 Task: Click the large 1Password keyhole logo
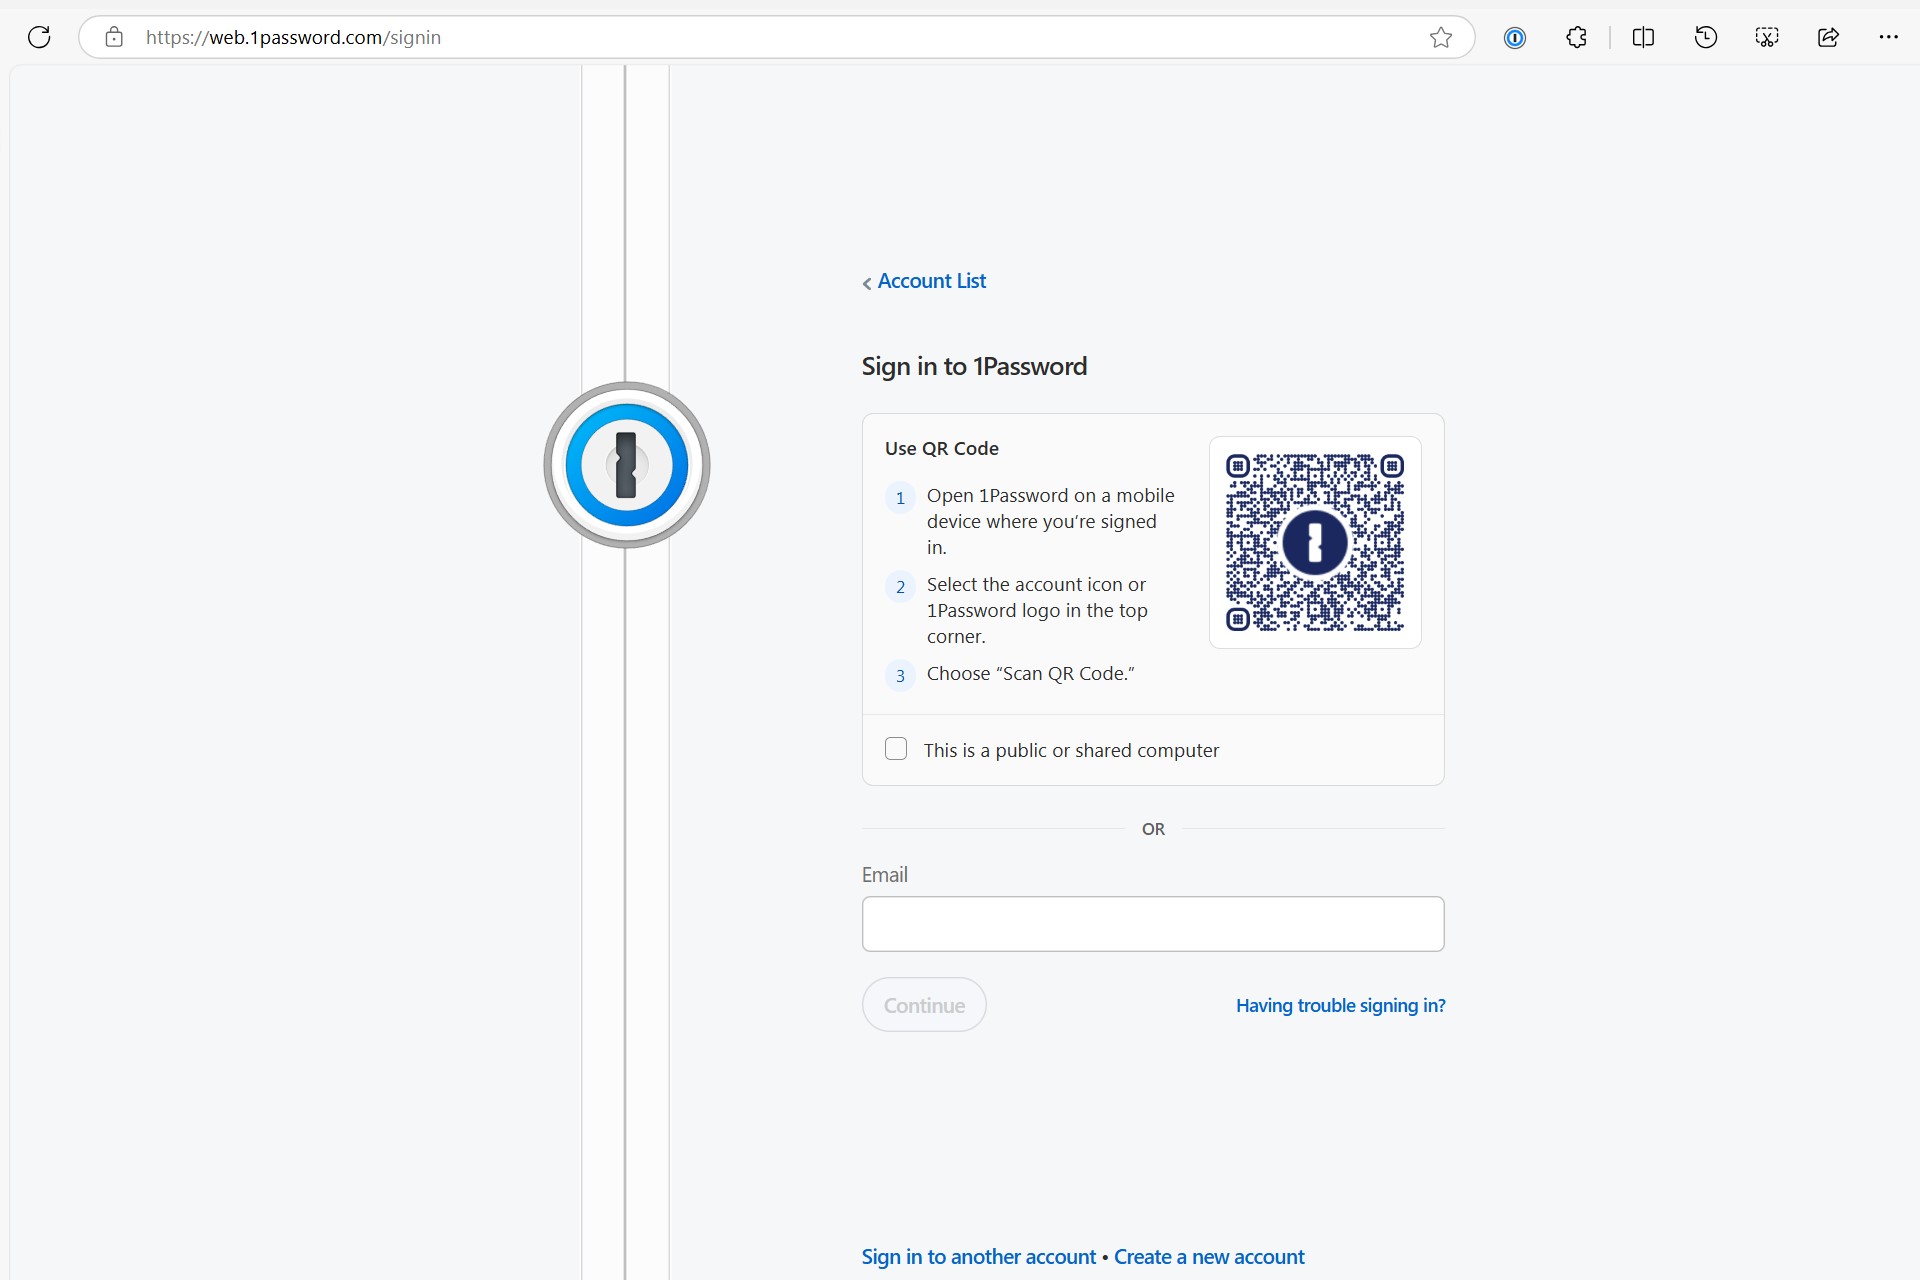tap(627, 465)
